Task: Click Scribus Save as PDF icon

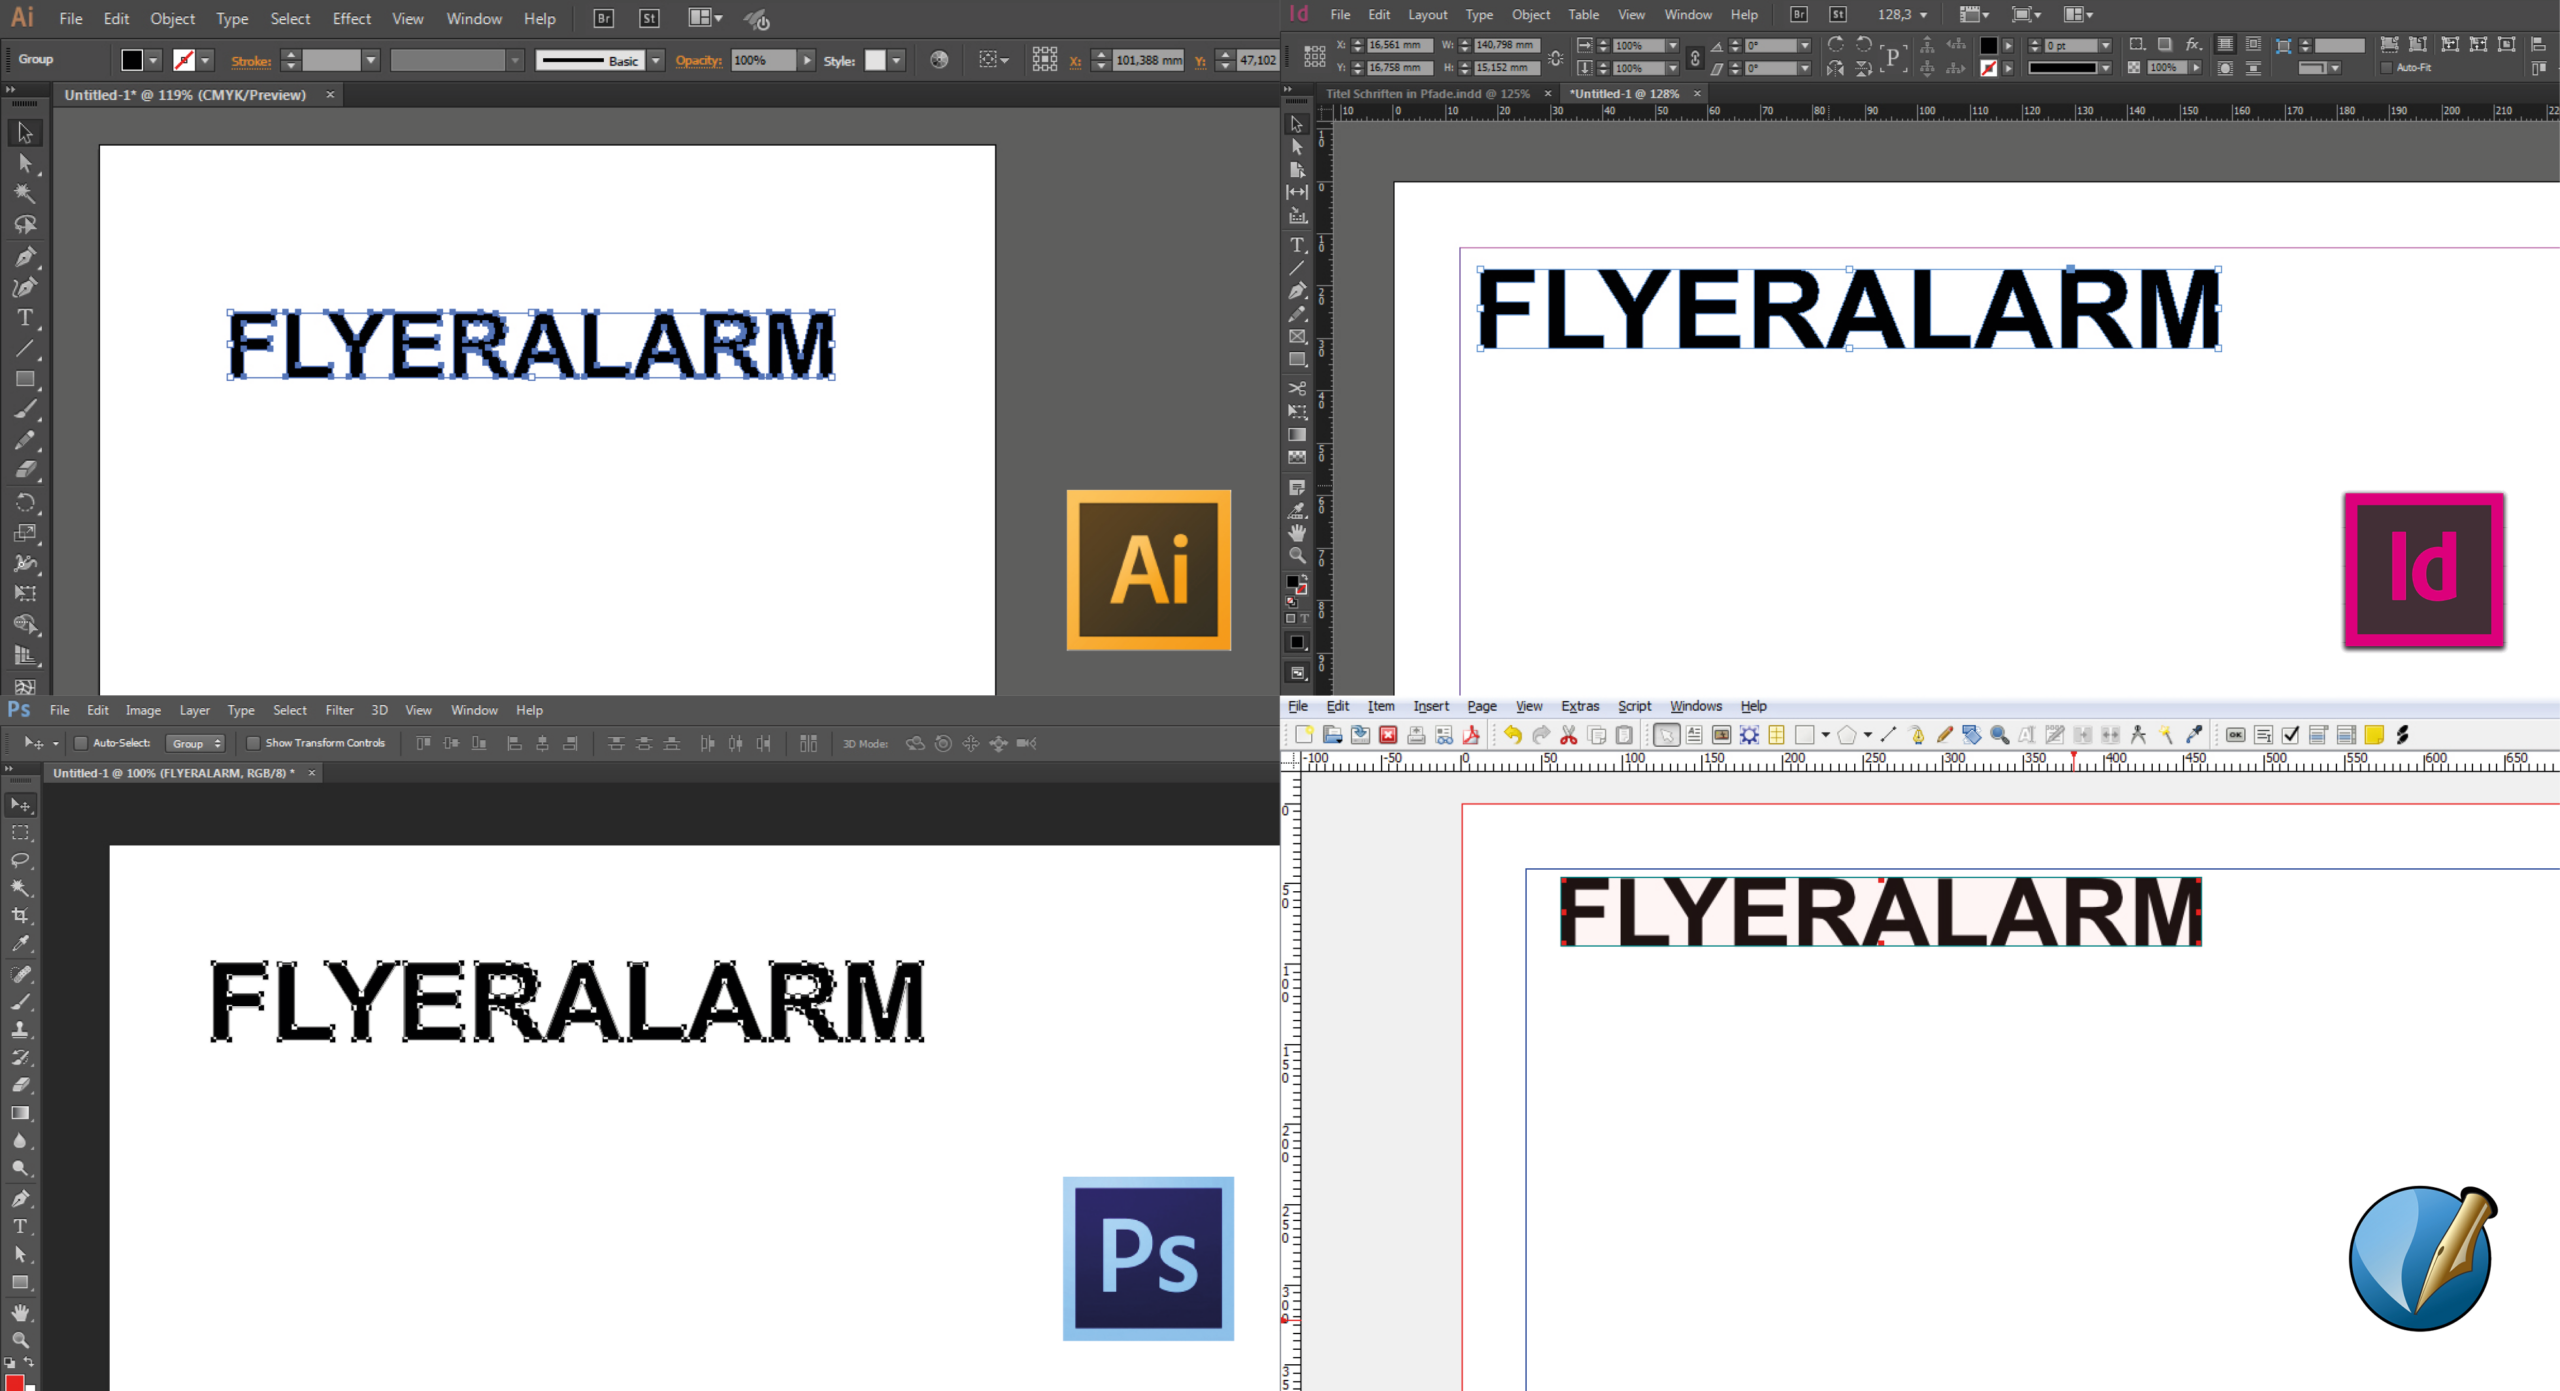Action: tap(1471, 736)
